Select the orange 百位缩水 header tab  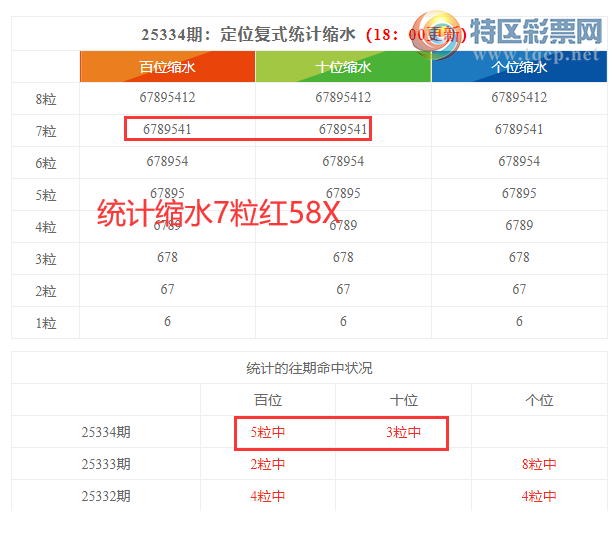tap(167, 67)
